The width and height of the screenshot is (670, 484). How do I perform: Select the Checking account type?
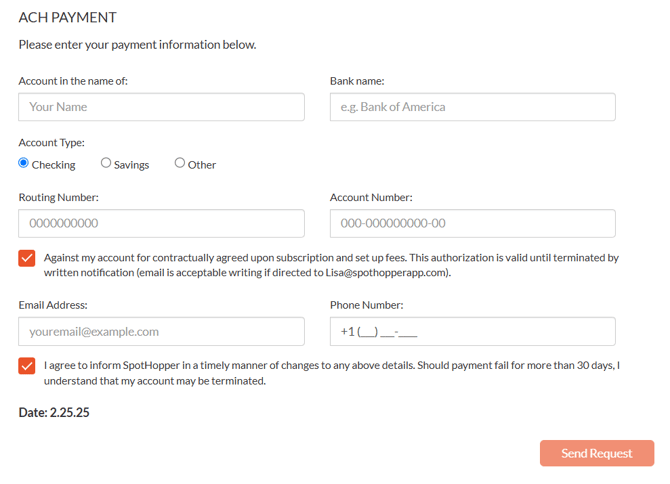(x=24, y=163)
